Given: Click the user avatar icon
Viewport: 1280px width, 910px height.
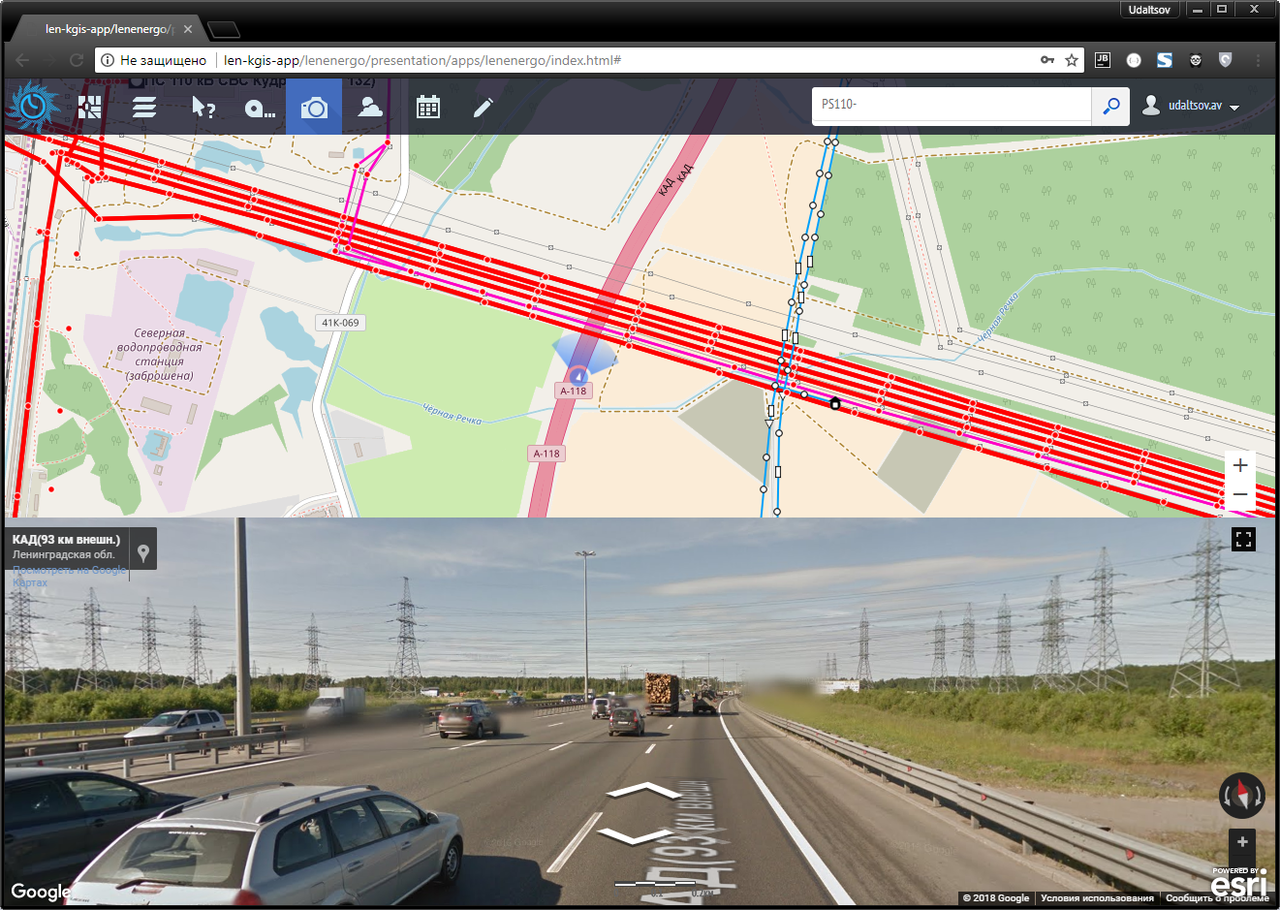Looking at the screenshot, I should [x=1151, y=105].
